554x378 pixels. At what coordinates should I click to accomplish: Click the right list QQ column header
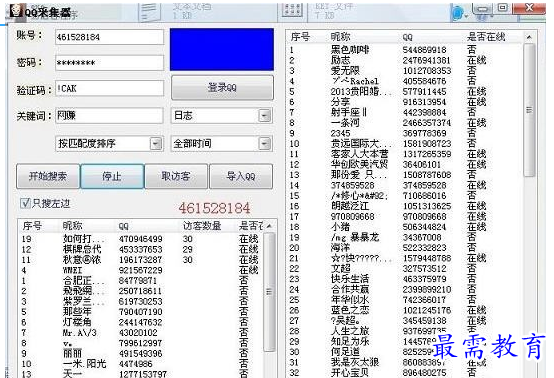(407, 37)
